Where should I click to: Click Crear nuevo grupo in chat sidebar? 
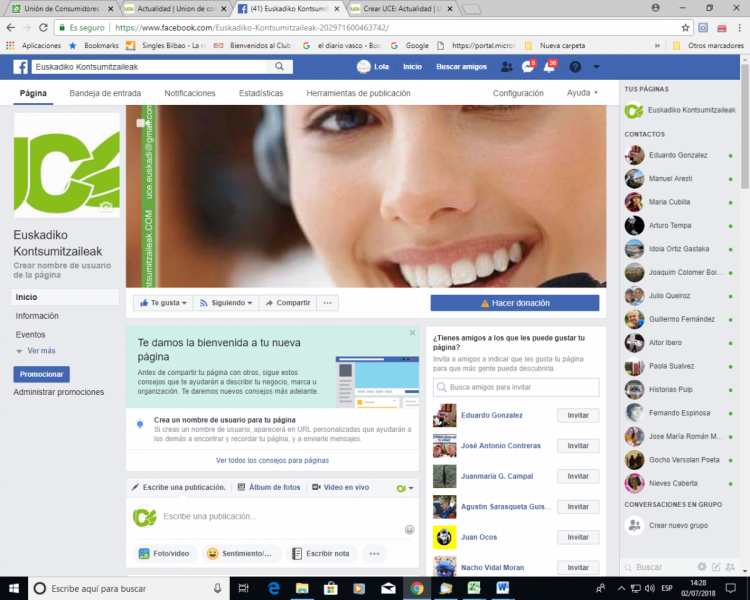(667, 525)
